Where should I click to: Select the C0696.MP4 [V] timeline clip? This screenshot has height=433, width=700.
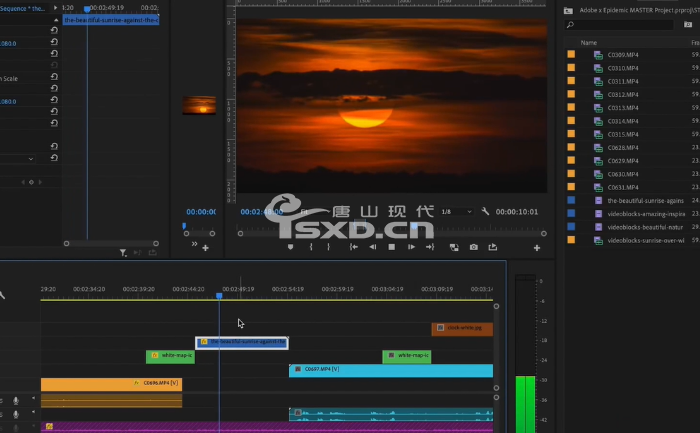coord(111,384)
